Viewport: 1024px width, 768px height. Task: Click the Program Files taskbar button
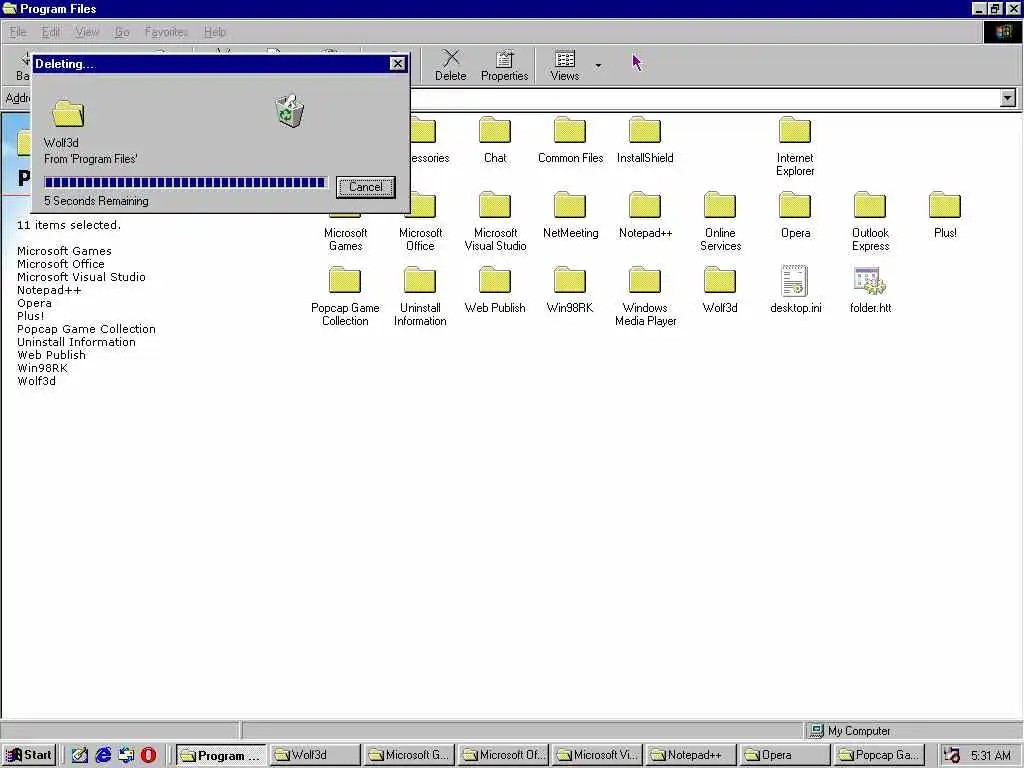[x=221, y=756]
